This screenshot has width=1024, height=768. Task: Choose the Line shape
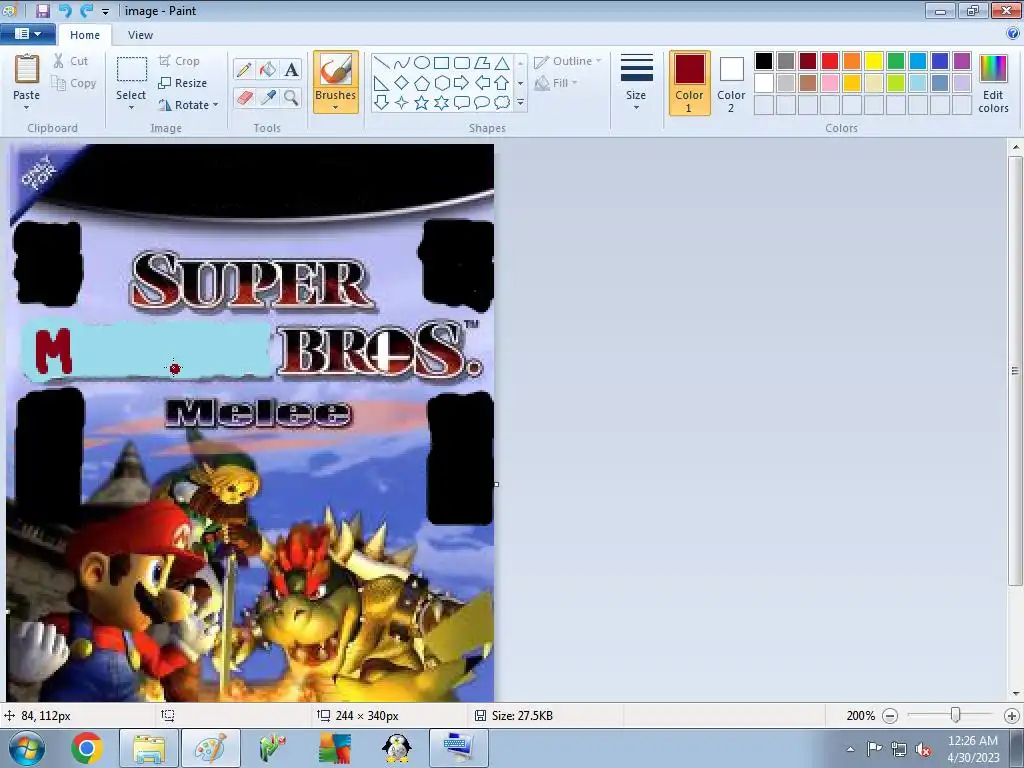click(x=382, y=63)
